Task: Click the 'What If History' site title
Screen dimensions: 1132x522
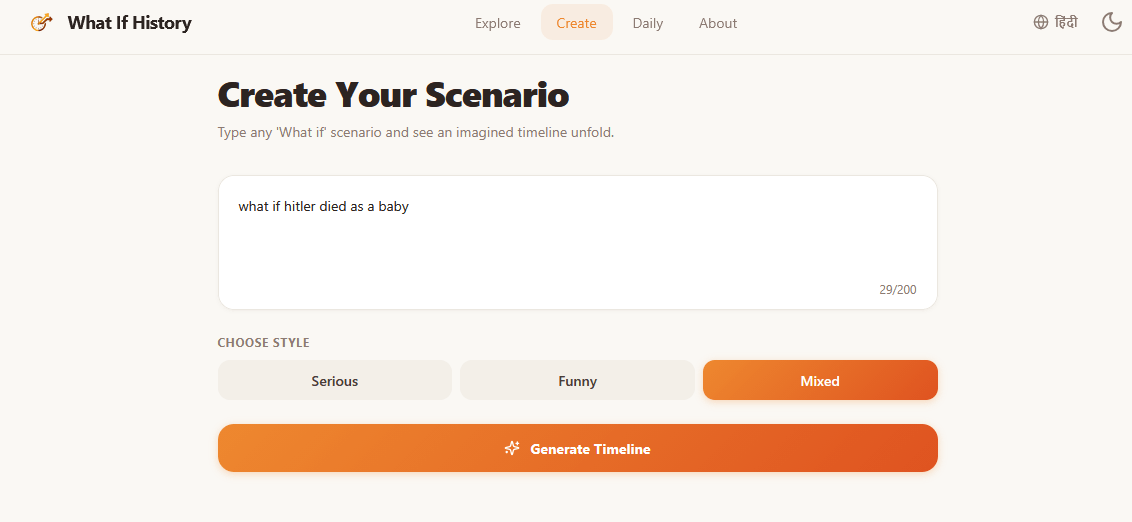Action: [129, 22]
